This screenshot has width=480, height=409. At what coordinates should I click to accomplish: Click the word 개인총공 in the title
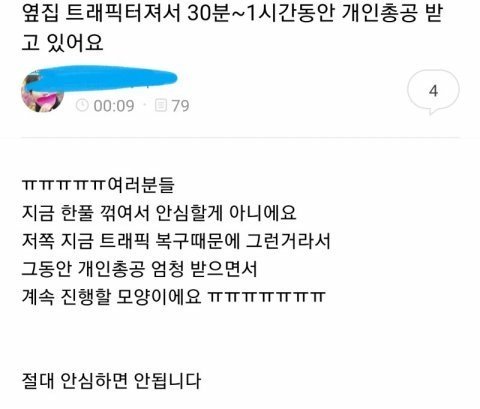[380, 13]
